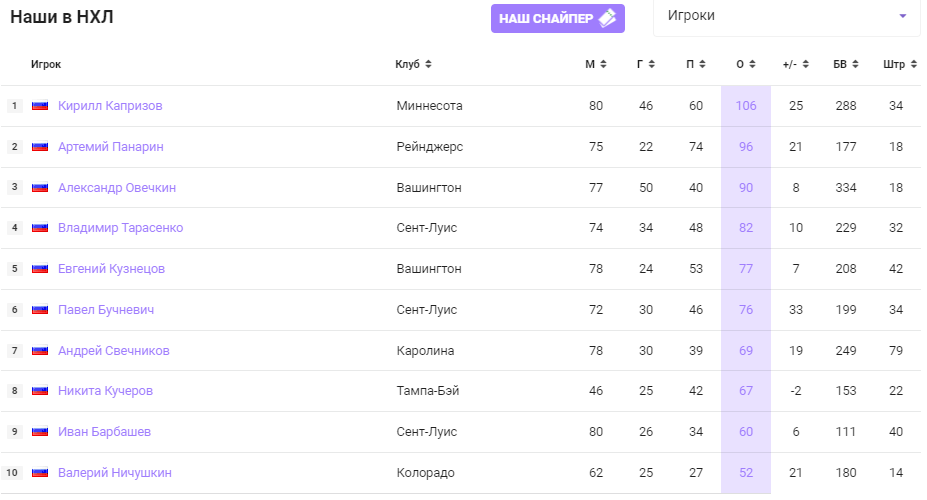Click the ticket icon on Наш снайпер button
Viewport: 927px width, 500px height.
coord(607,18)
